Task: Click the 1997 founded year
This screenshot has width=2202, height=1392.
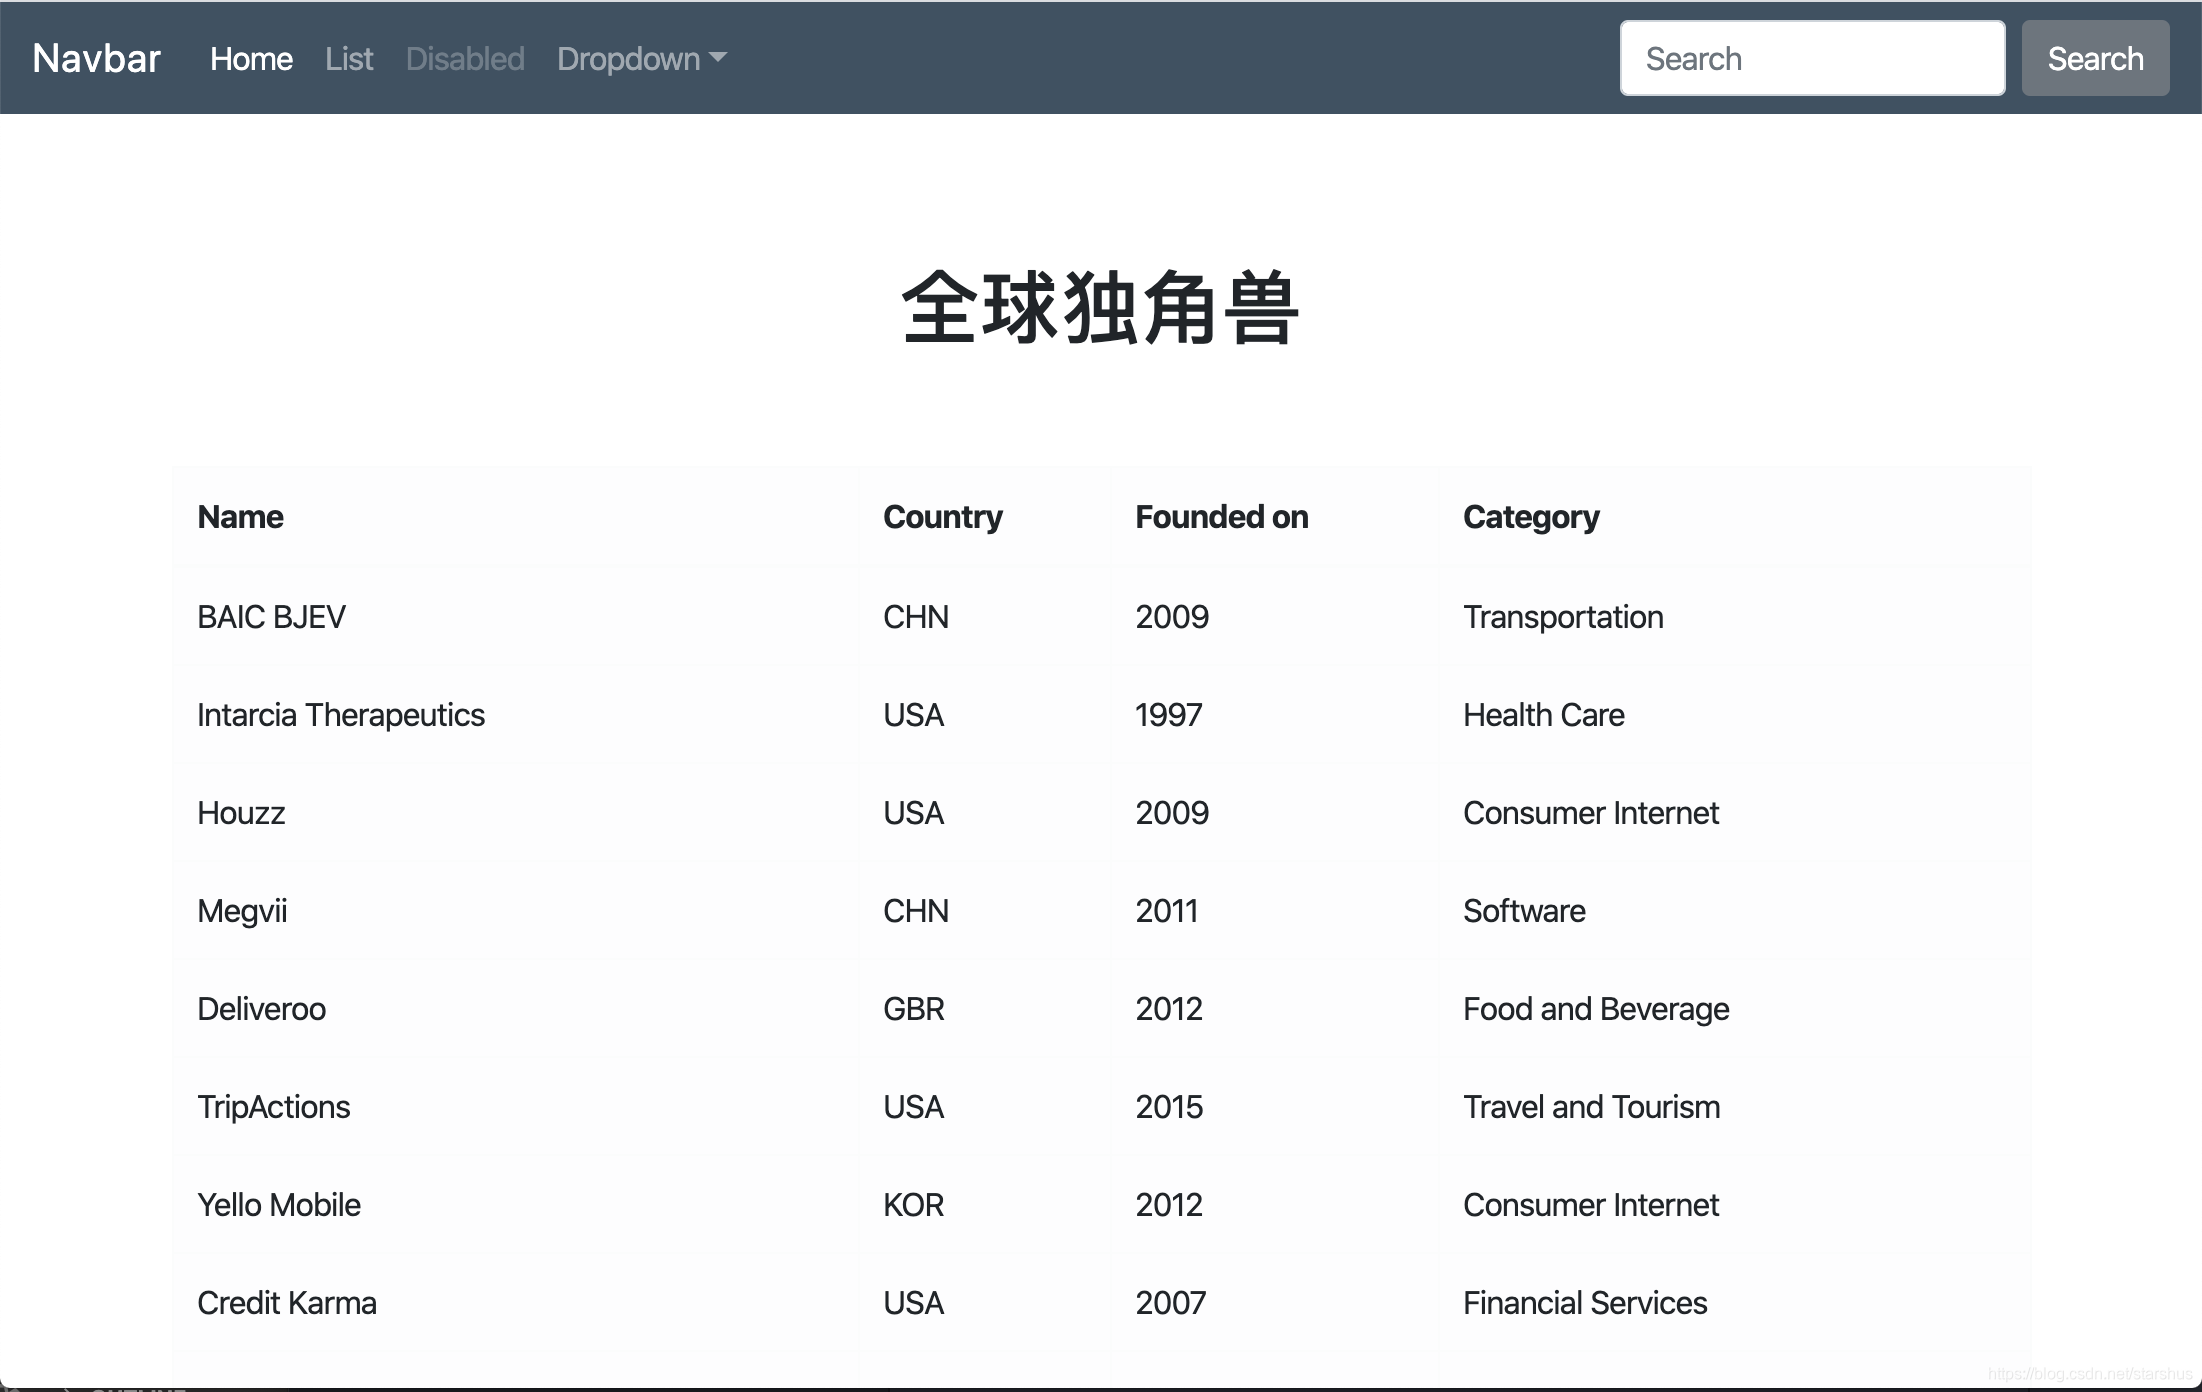Action: coord(1169,715)
